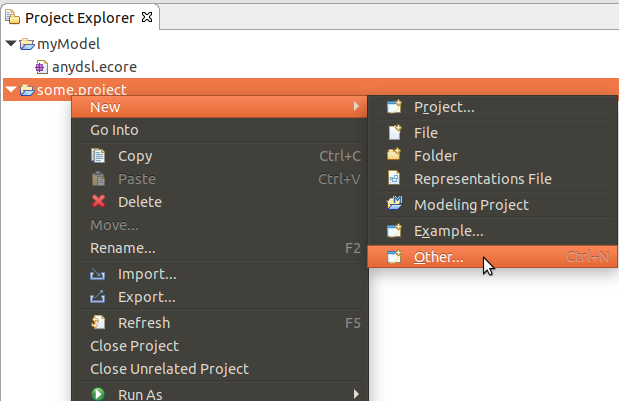This screenshot has width=619, height=401.
Task: Click Close Unrelated Project menu entry
Action: (169, 369)
